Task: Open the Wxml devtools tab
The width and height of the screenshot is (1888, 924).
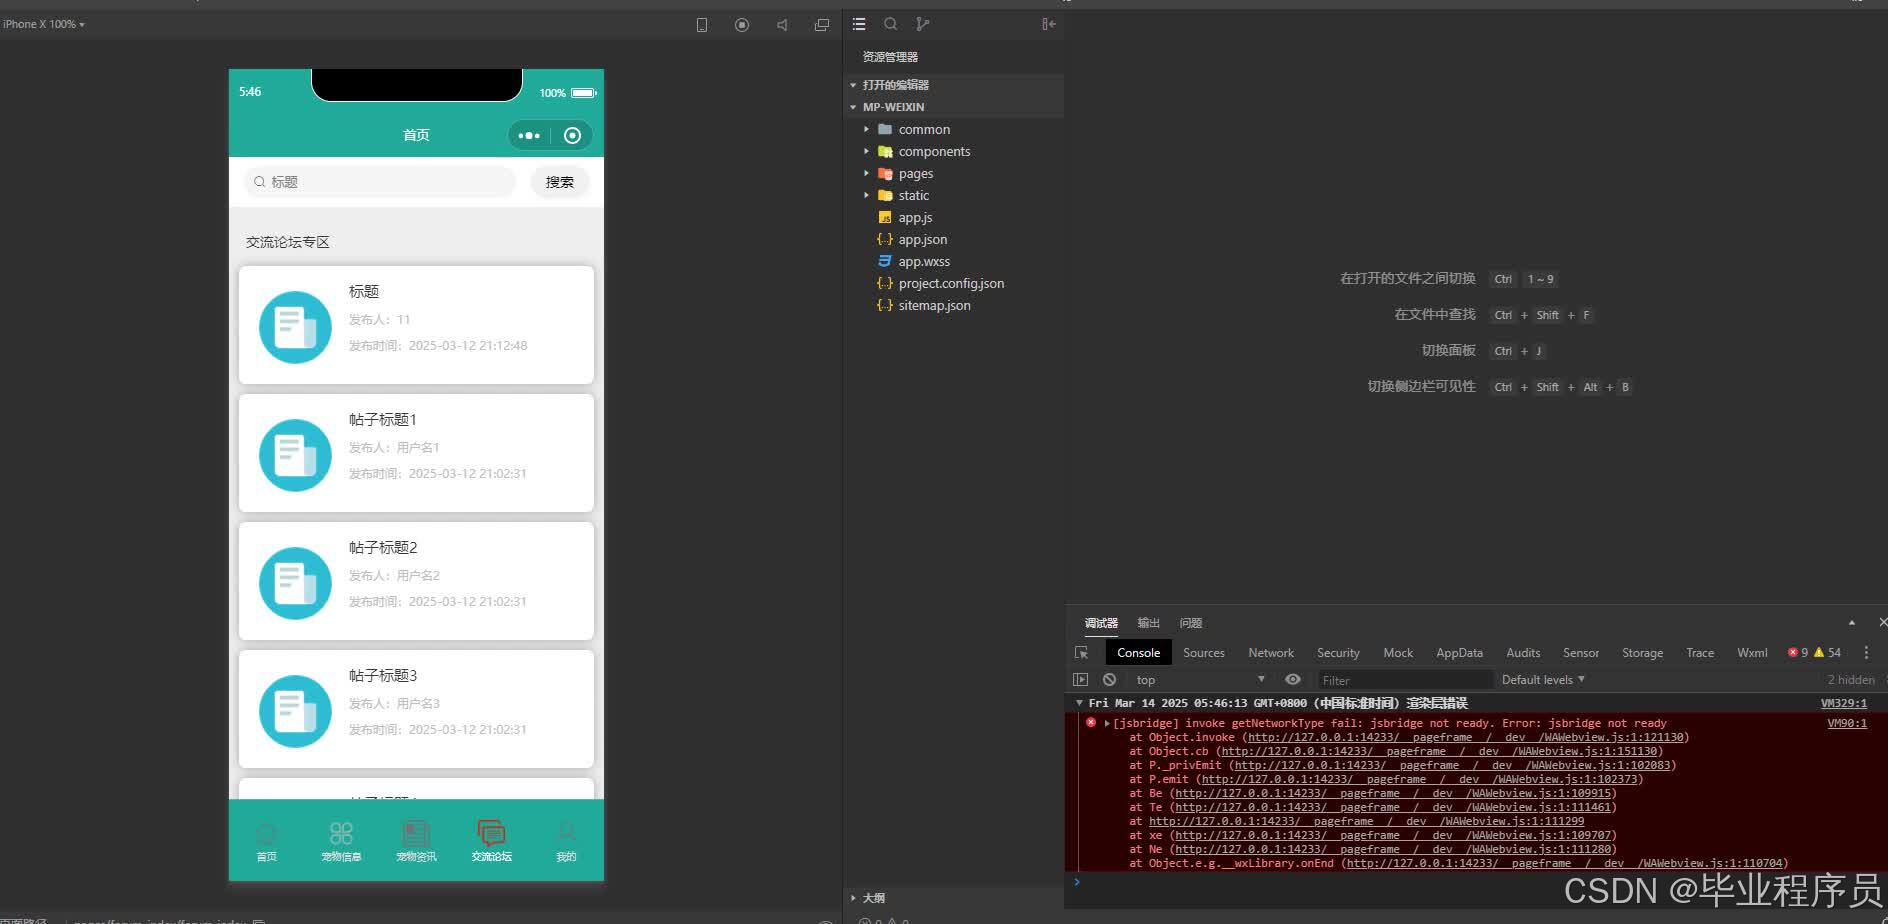Action: pyautogui.click(x=1752, y=652)
